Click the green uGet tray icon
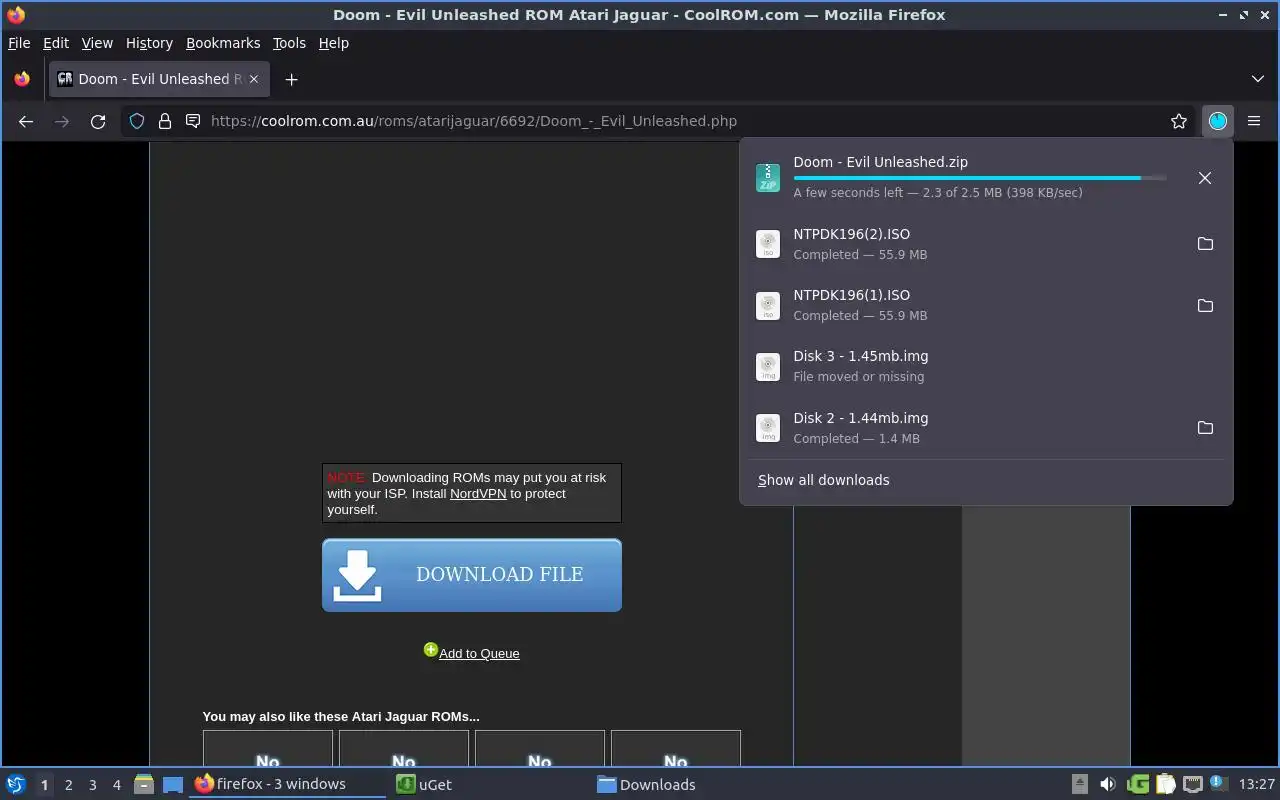Screen dimensions: 1280x800 (1137, 785)
